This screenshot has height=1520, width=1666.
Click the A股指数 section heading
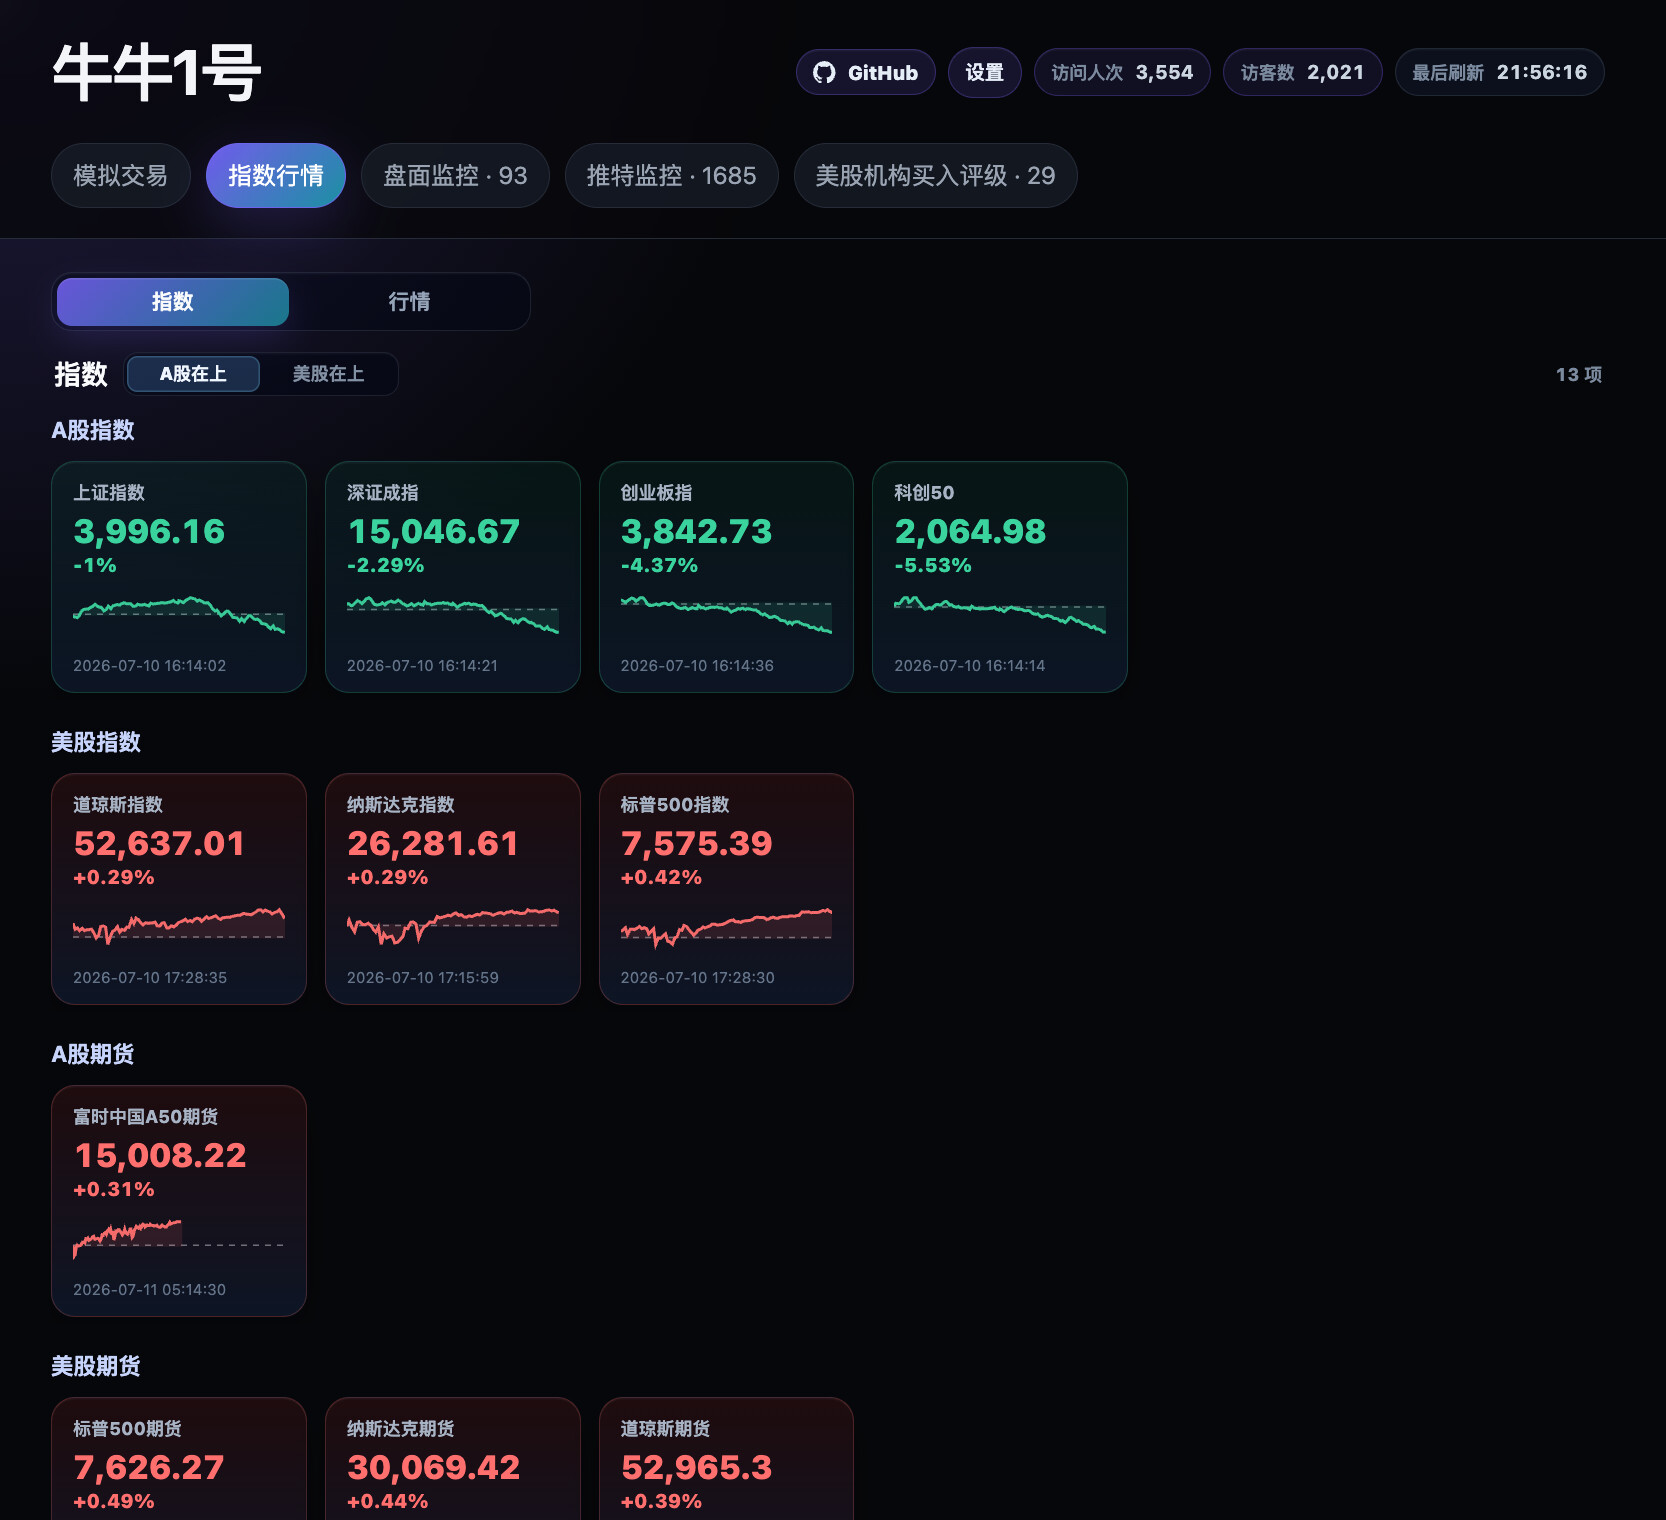pyautogui.click(x=93, y=430)
